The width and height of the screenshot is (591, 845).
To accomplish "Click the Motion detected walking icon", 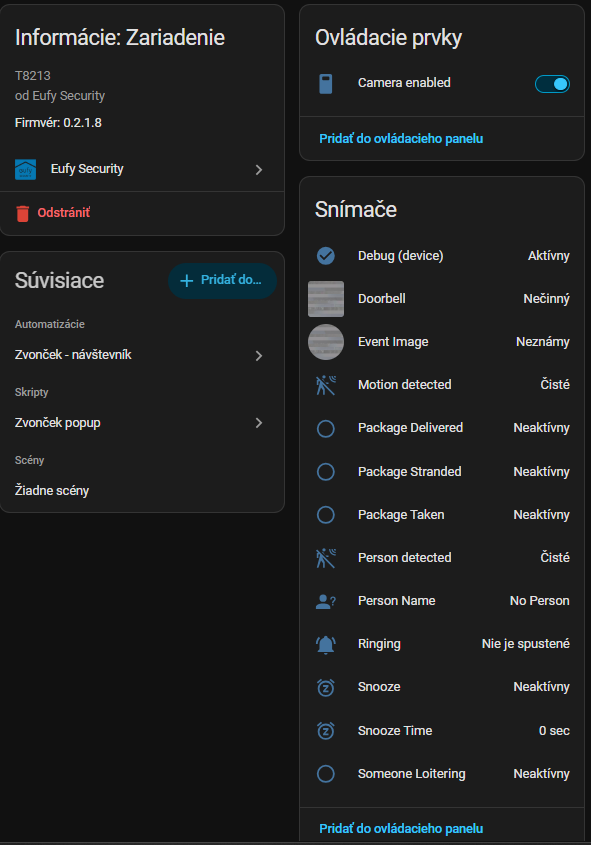I will point(325,385).
